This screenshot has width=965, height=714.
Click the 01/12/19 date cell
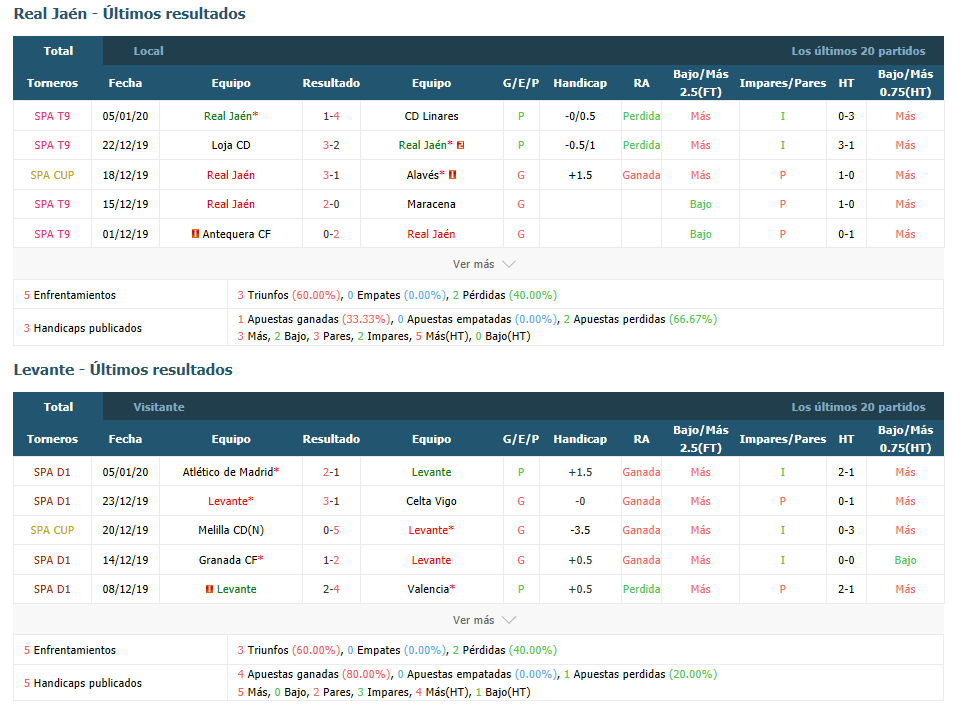pos(126,234)
